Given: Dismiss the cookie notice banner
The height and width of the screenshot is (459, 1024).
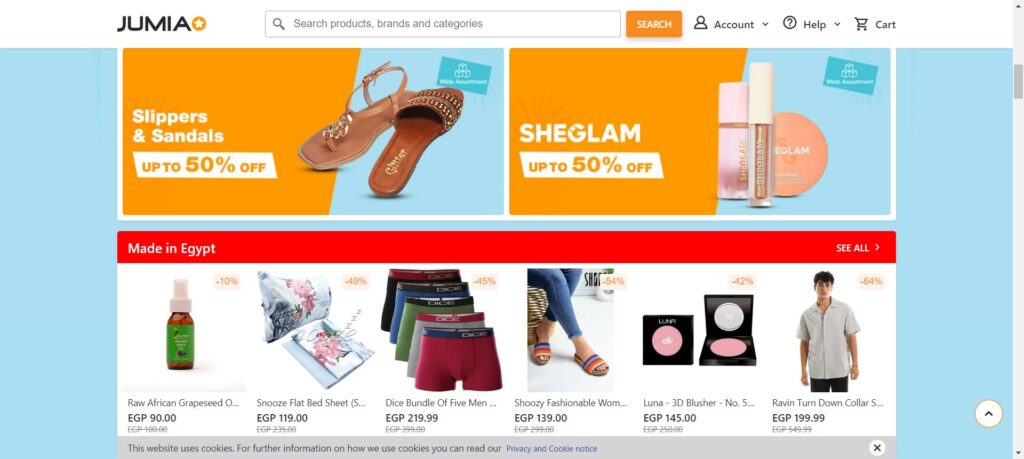Looking at the screenshot, I should coord(877,448).
